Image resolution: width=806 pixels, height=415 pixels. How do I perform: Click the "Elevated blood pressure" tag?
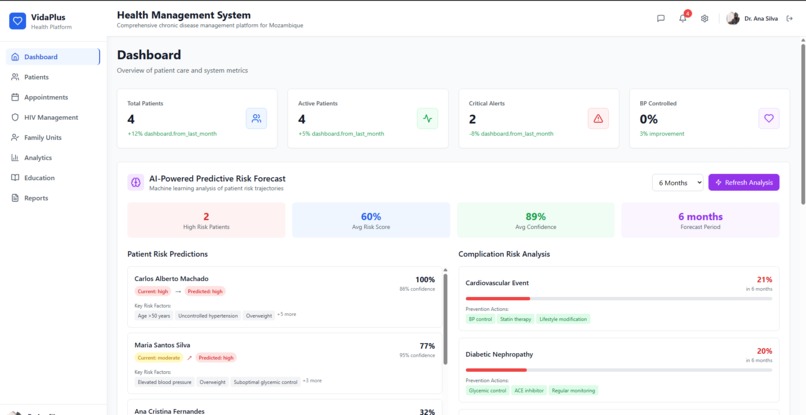164,382
